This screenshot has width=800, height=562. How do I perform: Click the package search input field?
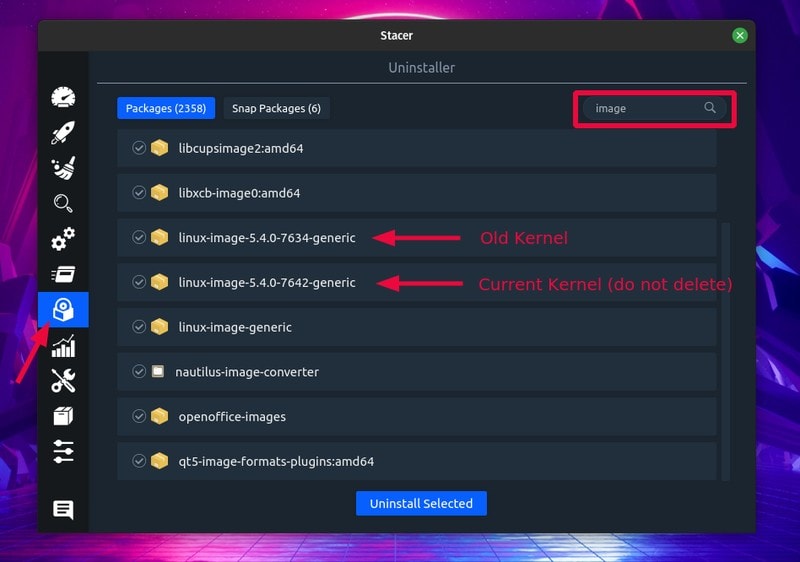(645, 108)
